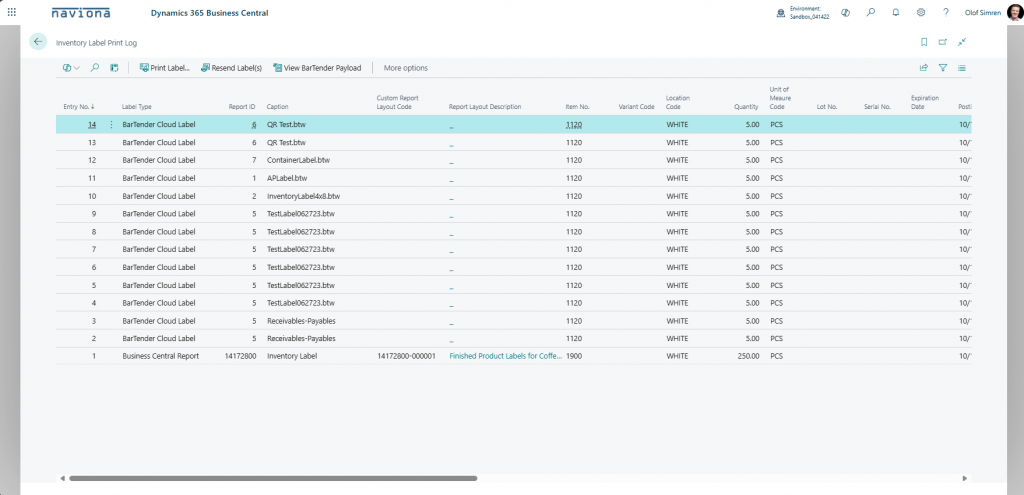Screen dimensions: 1024x495
Task: Click scrollbar left arrow
Action: coord(63,479)
